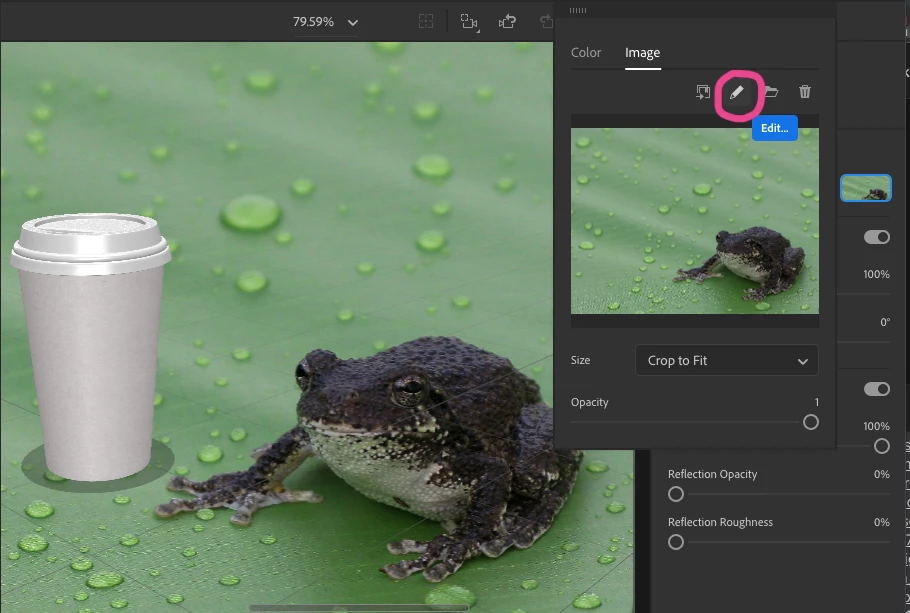
Task: Open the 79.59% zoom level dropdown
Action: click(325, 22)
